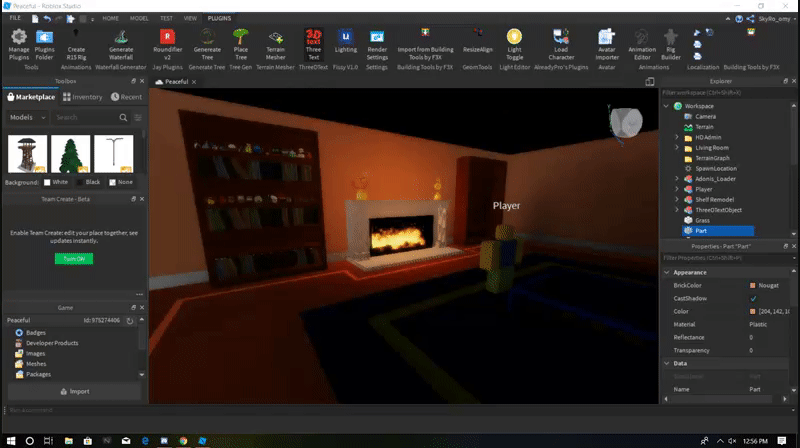
Task: Open the Rig Builder
Action: [671, 45]
